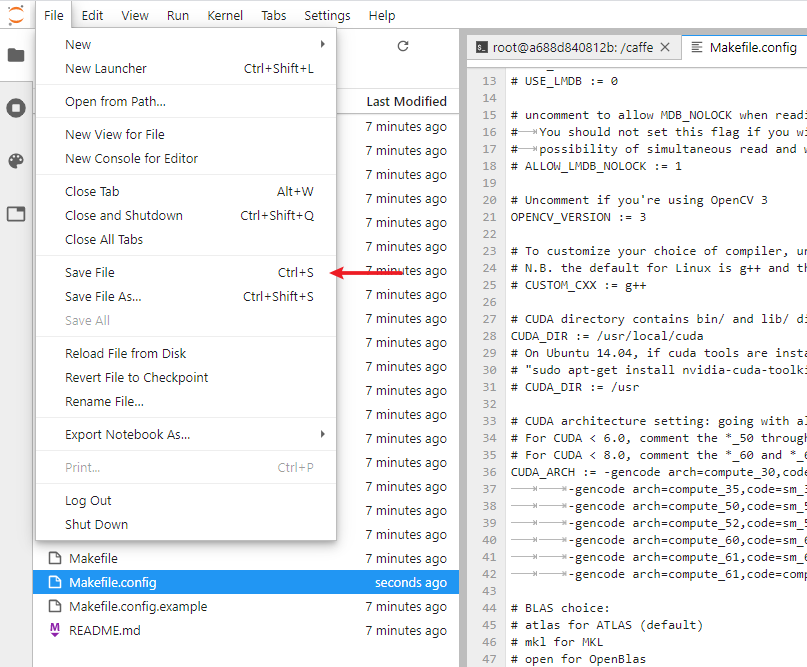Expand Export Notebook As submenu arrow
807x667 pixels.
tap(323, 434)
